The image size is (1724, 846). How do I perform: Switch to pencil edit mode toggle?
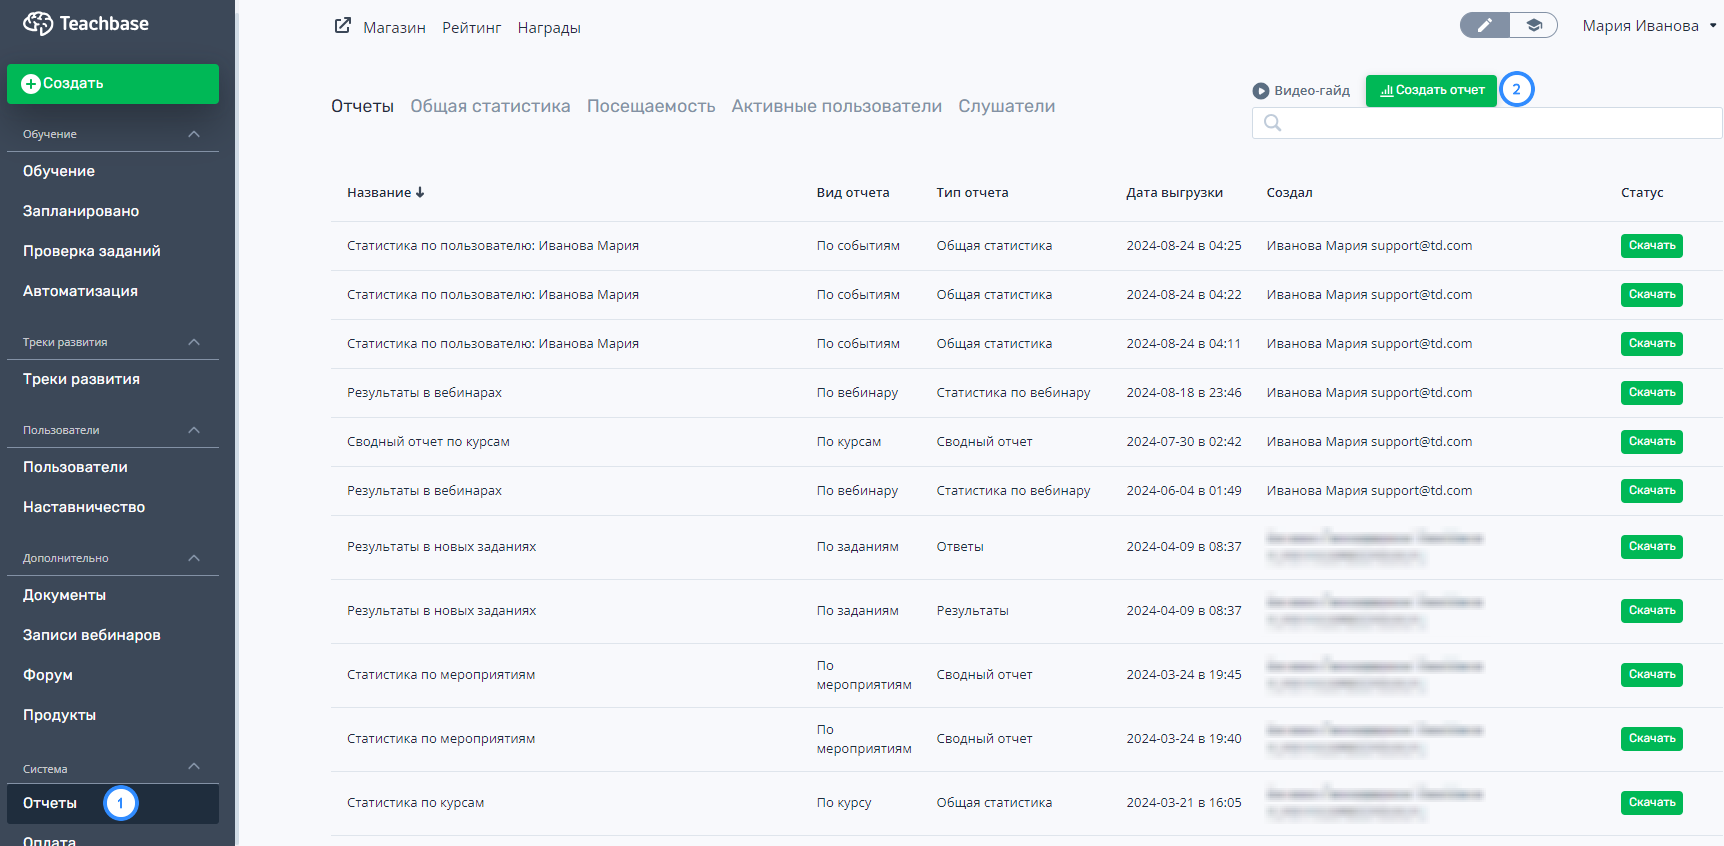(1485, 26)
